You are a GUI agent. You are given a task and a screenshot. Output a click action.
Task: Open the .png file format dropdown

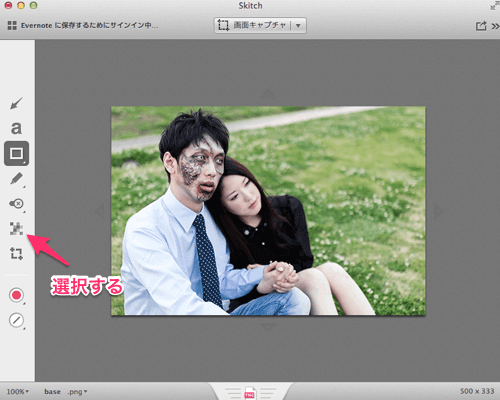tap(77, 392)
